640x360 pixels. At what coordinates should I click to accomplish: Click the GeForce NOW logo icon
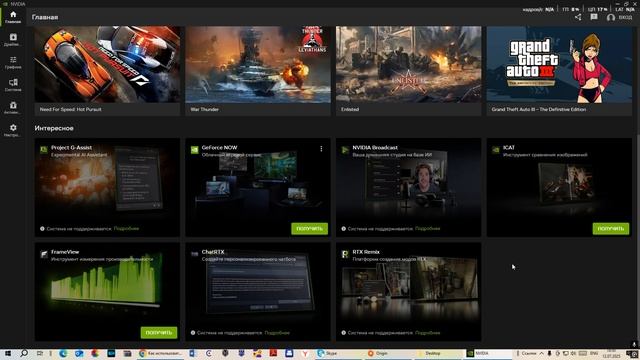[x=195, y=150]
